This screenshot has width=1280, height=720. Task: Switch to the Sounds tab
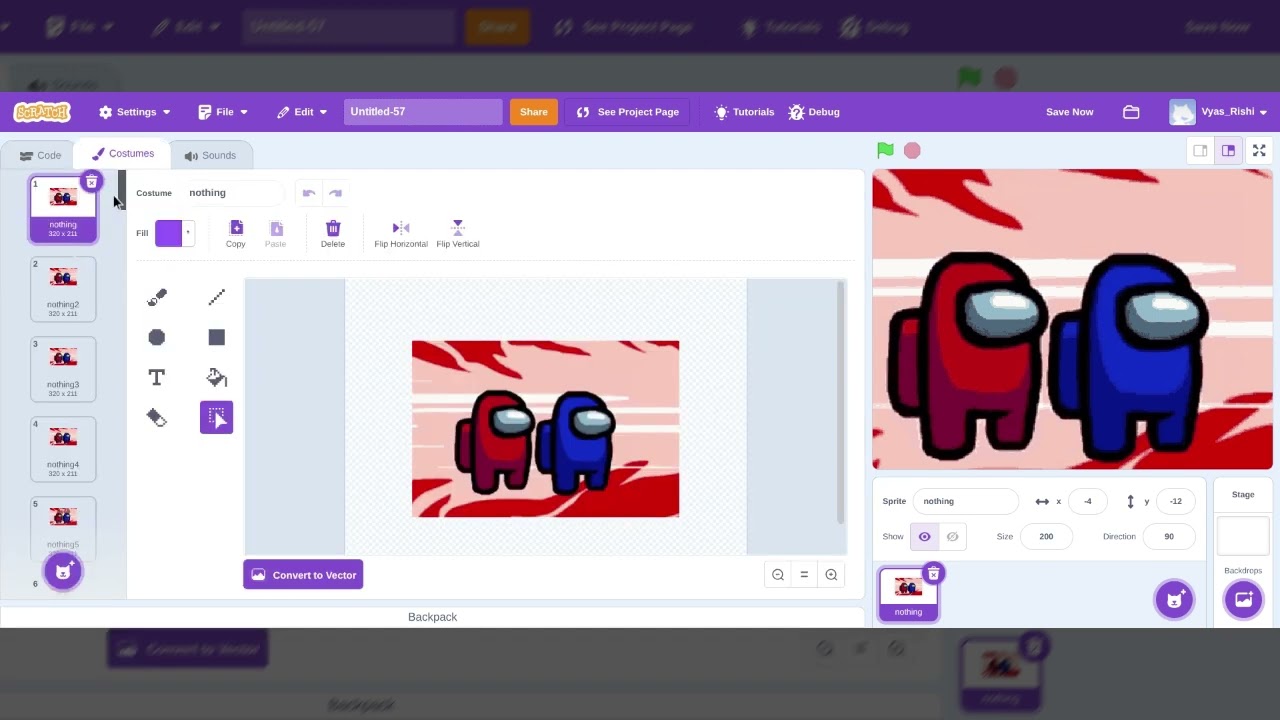click(x=210, y=155)
